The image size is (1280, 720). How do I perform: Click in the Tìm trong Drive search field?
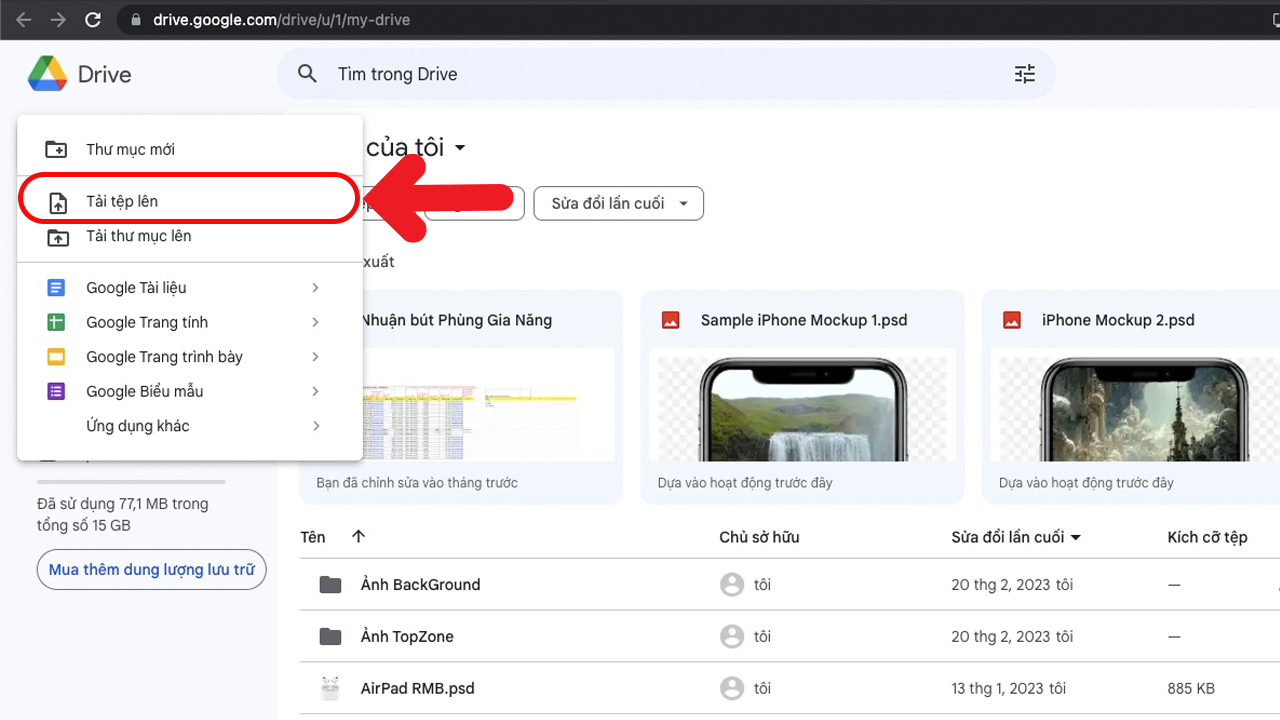pos(665,74)
